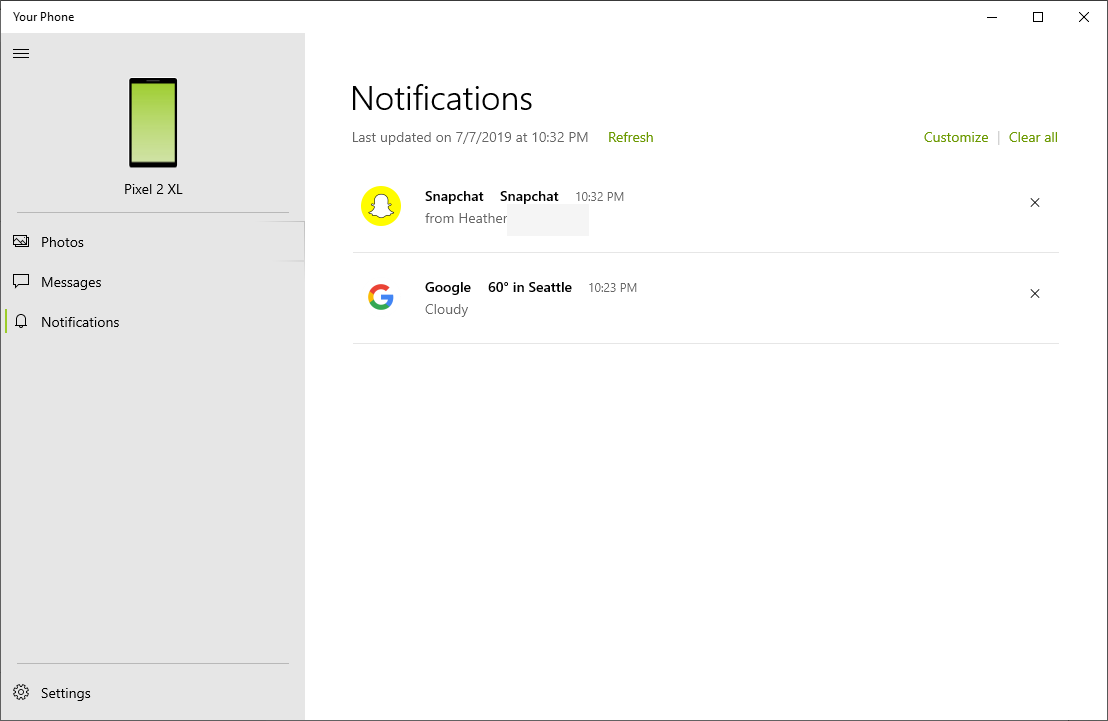Screen dimensions: 1108x721
Task: Clear all notifications
Action: [x=1033, y=137]
